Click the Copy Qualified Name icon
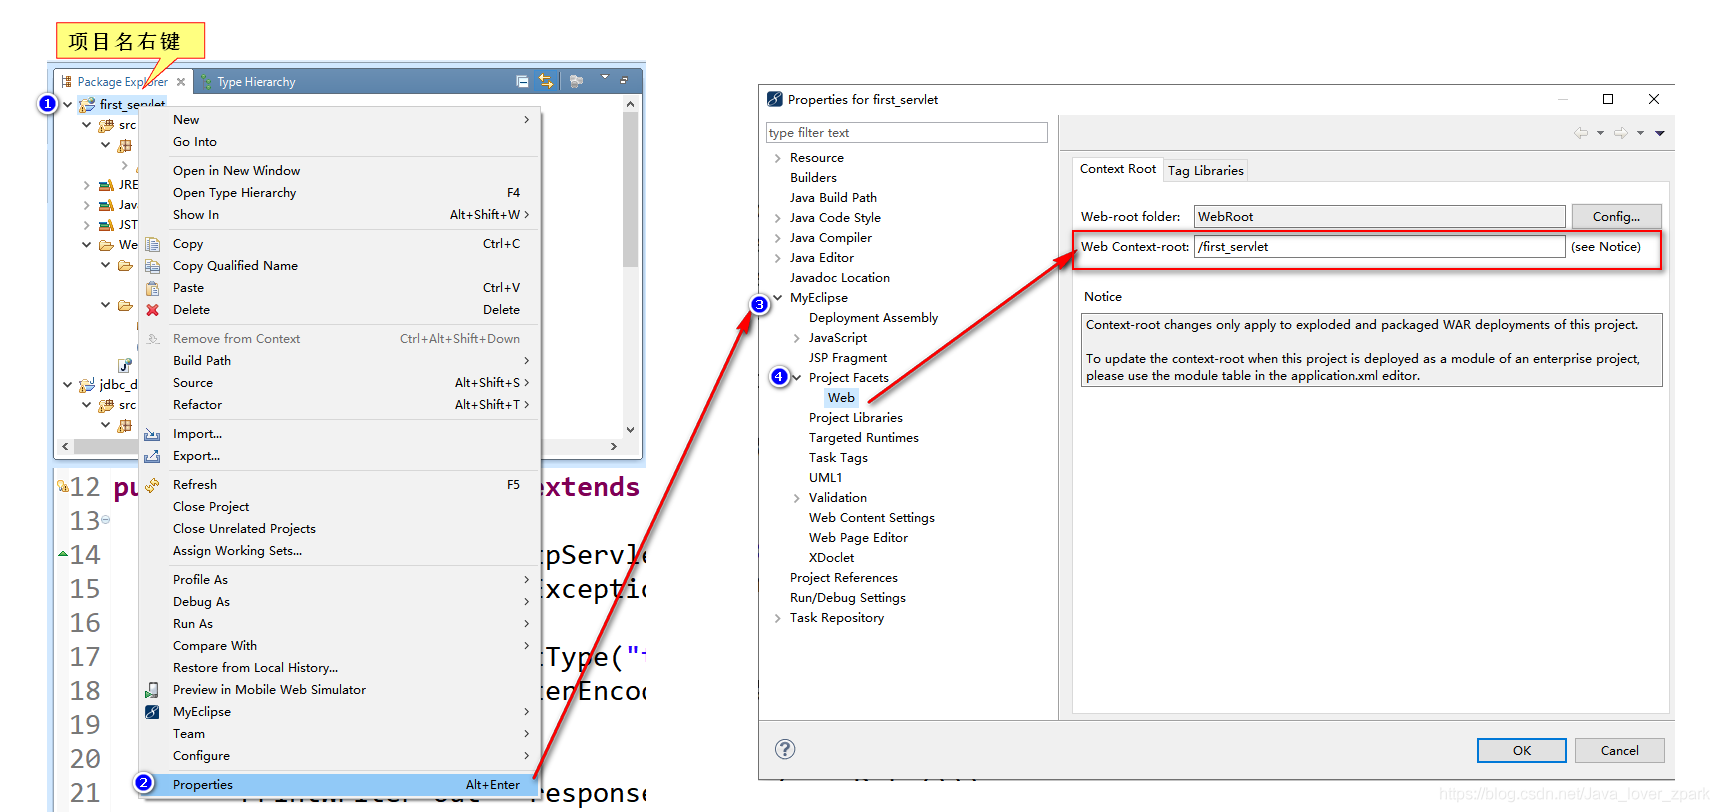The width and height of the screenshot is (1719, 812). click(153, 266)
